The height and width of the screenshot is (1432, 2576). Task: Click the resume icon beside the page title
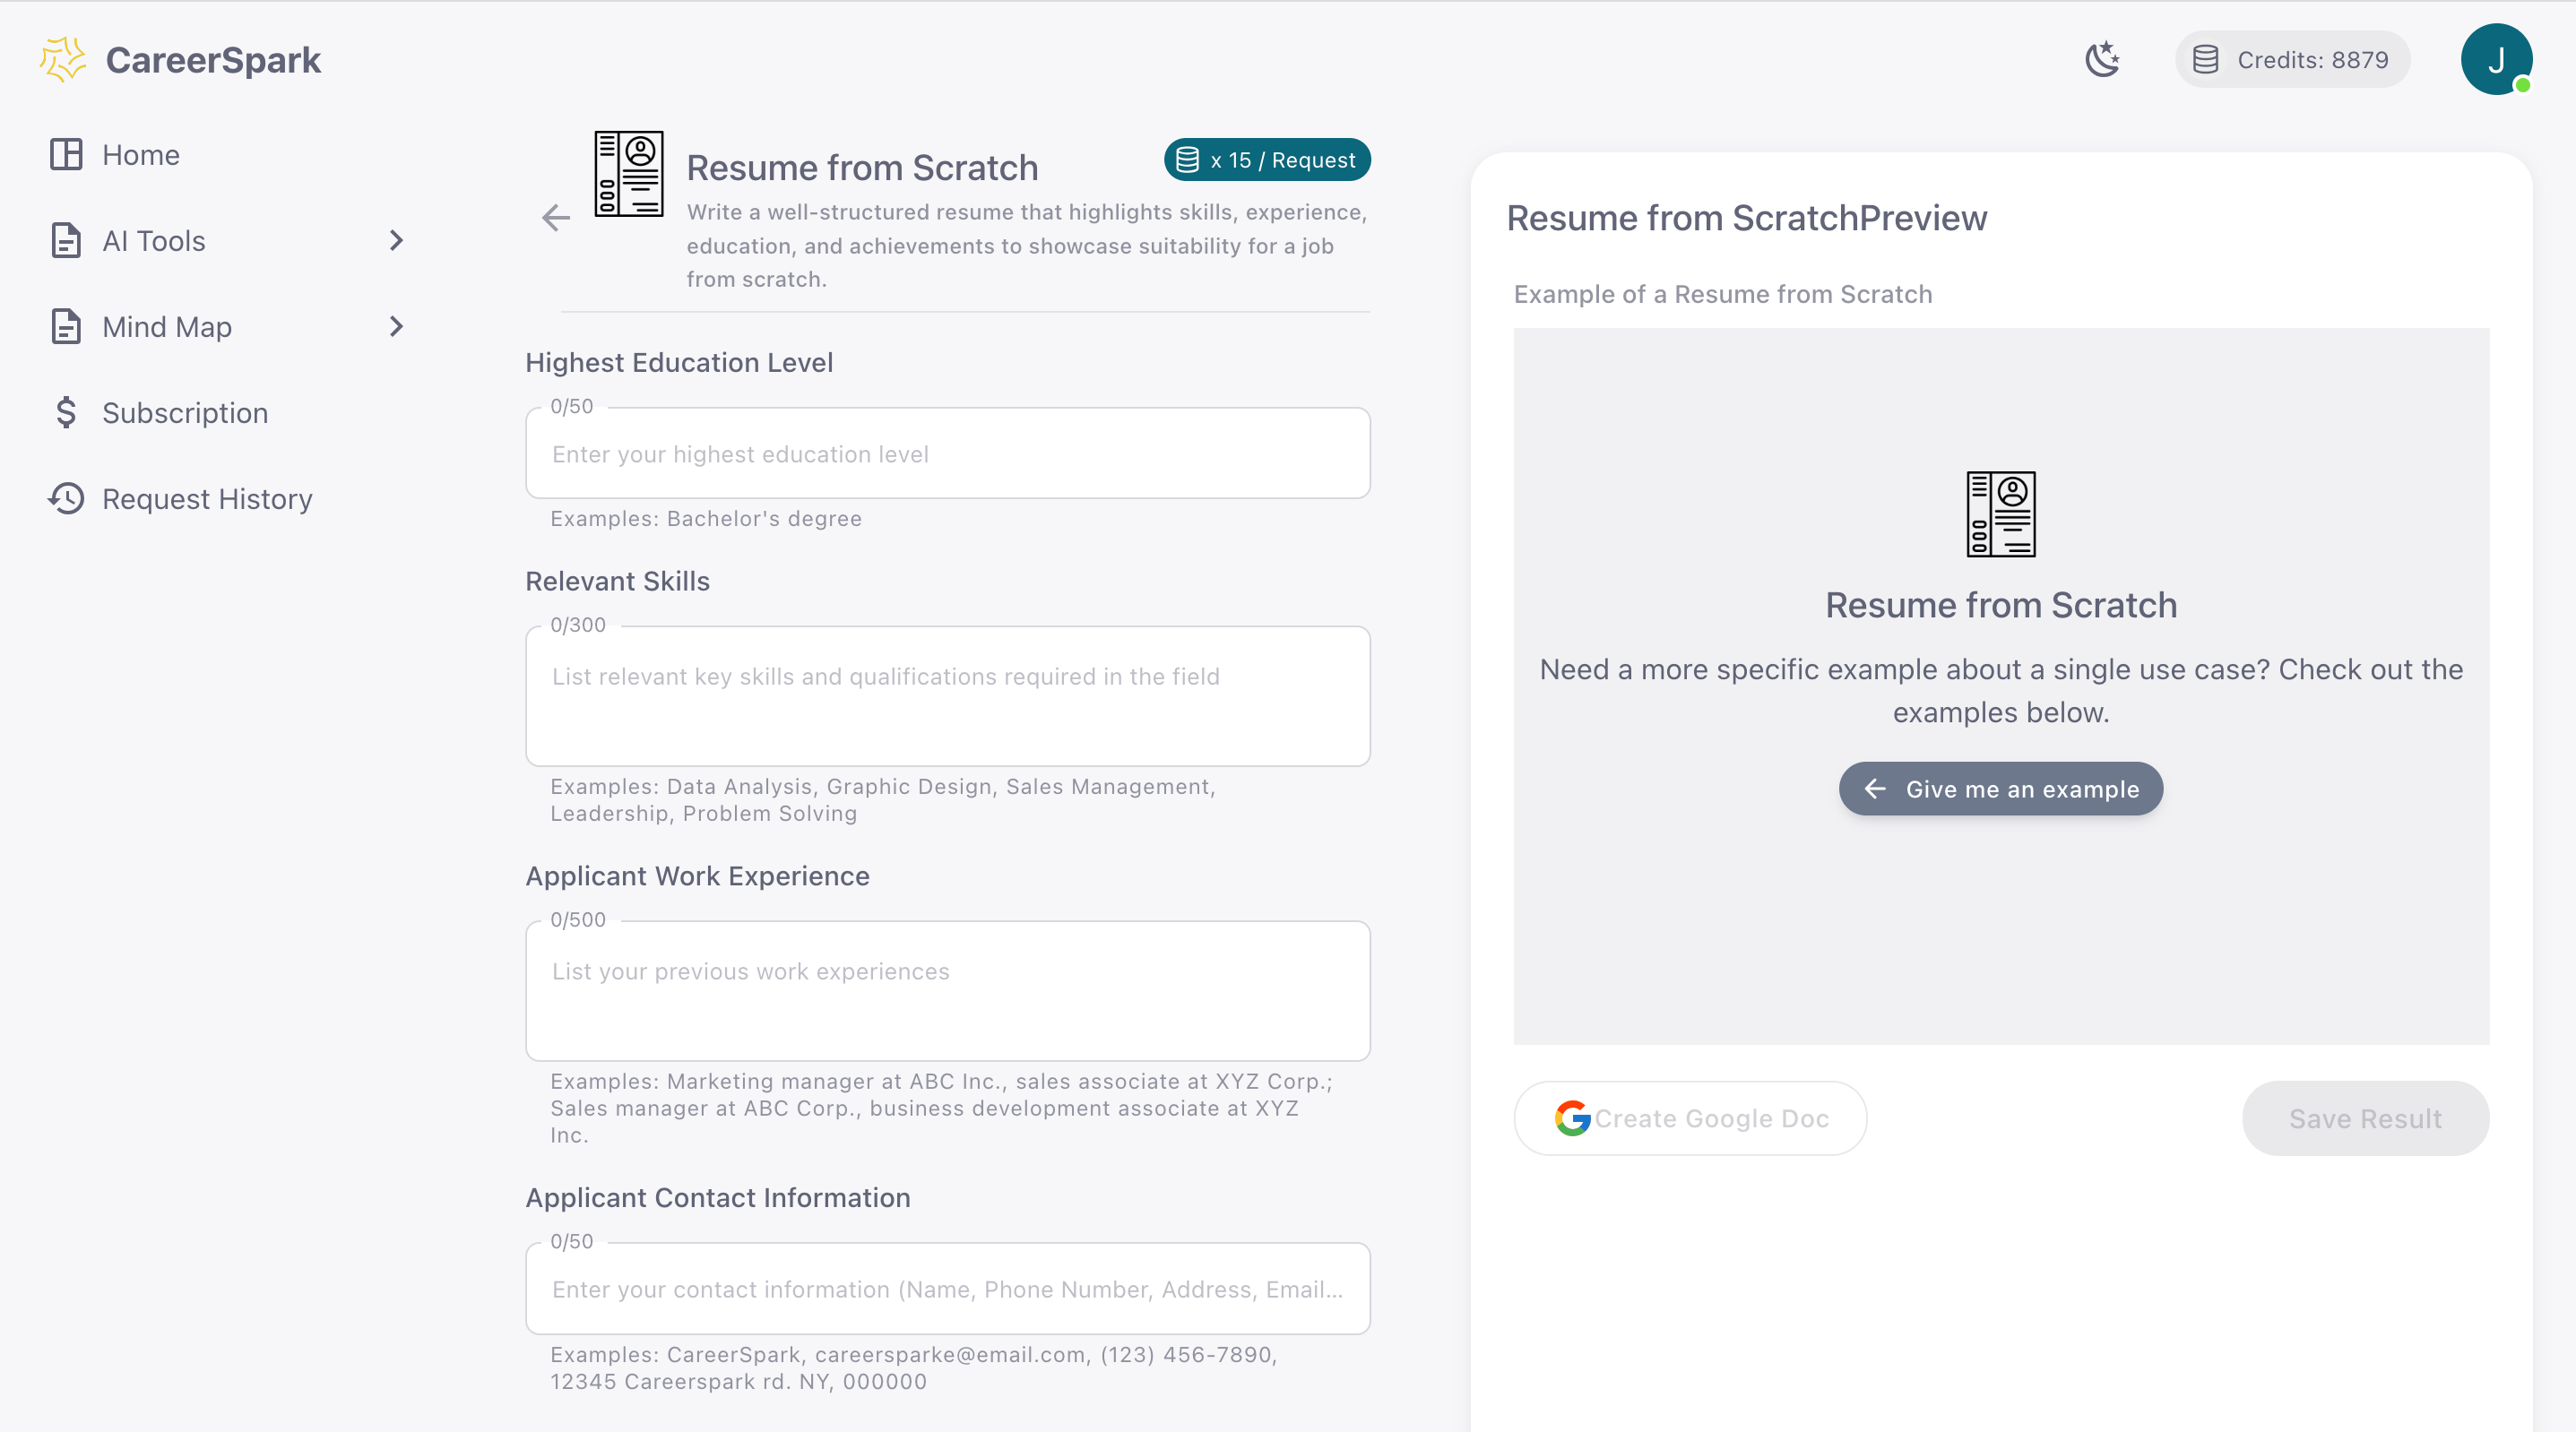pos(628,174)
